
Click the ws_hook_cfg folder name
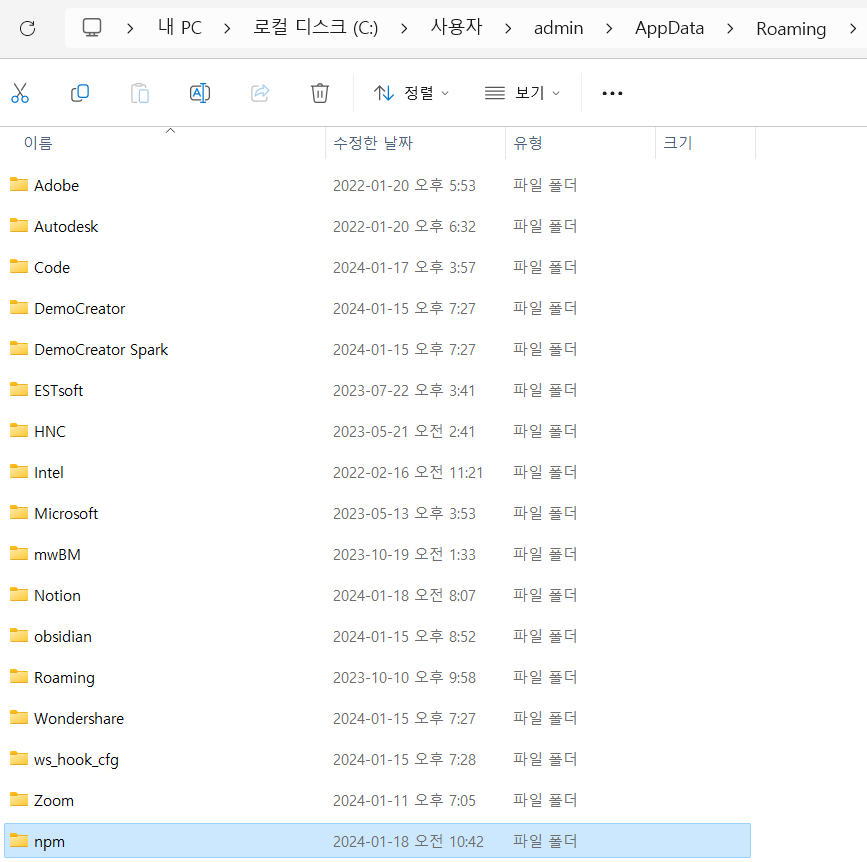tap(76, 760)
